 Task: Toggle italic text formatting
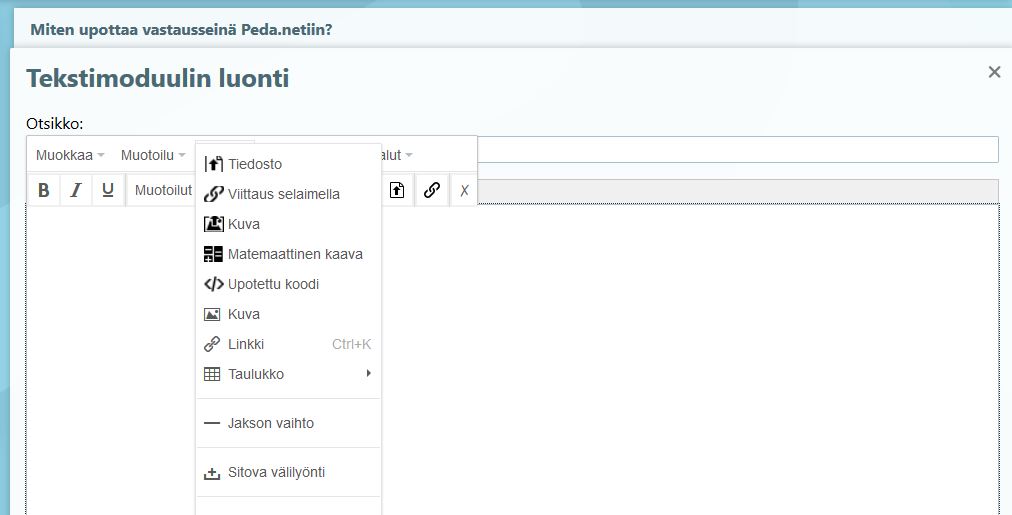[x=75, y=190]
